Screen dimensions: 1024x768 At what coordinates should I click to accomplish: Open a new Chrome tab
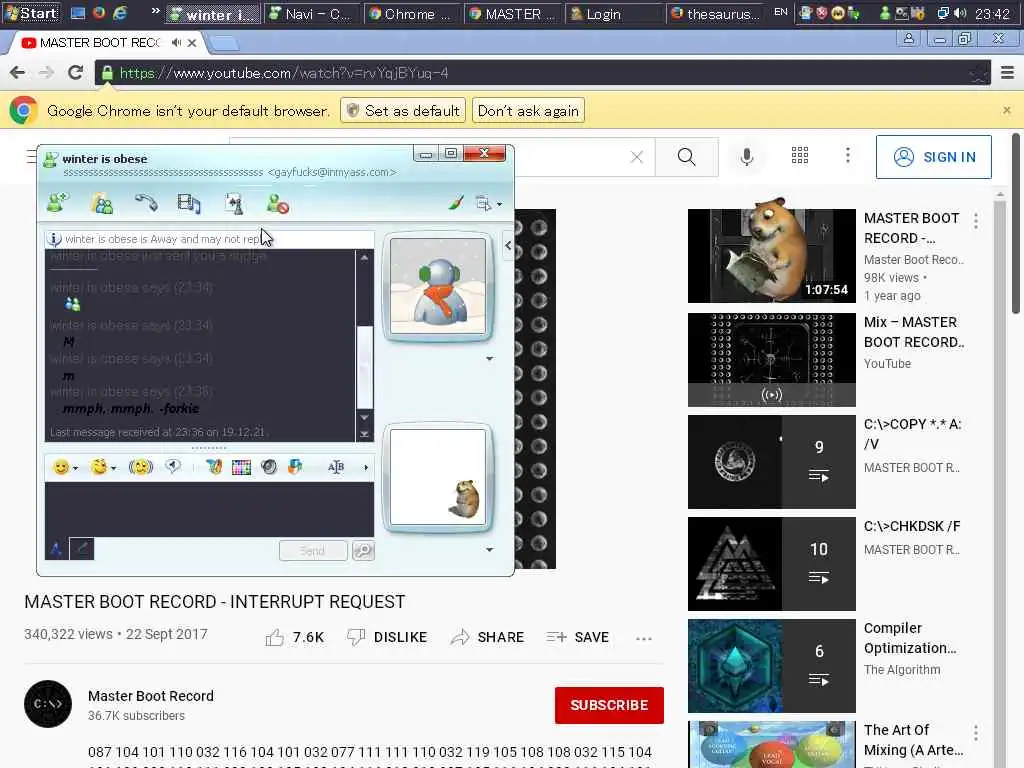[x=223, y=44]
